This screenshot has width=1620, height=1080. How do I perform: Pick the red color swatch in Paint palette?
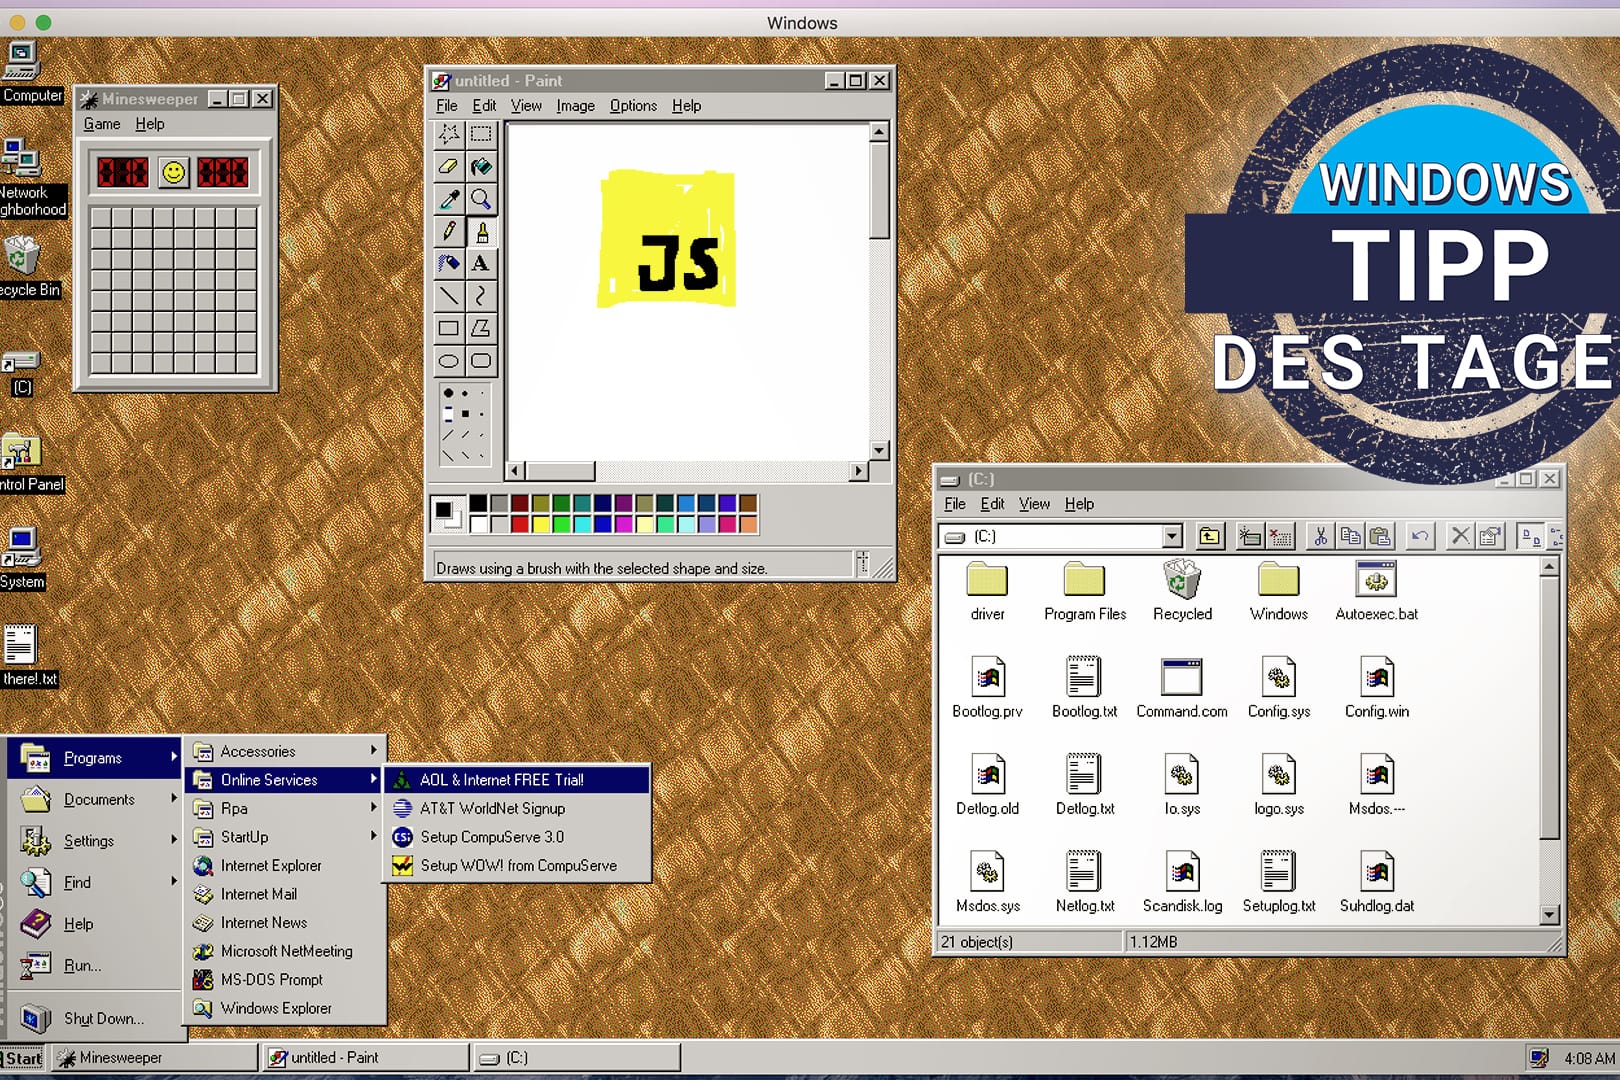tap(520, 523)
